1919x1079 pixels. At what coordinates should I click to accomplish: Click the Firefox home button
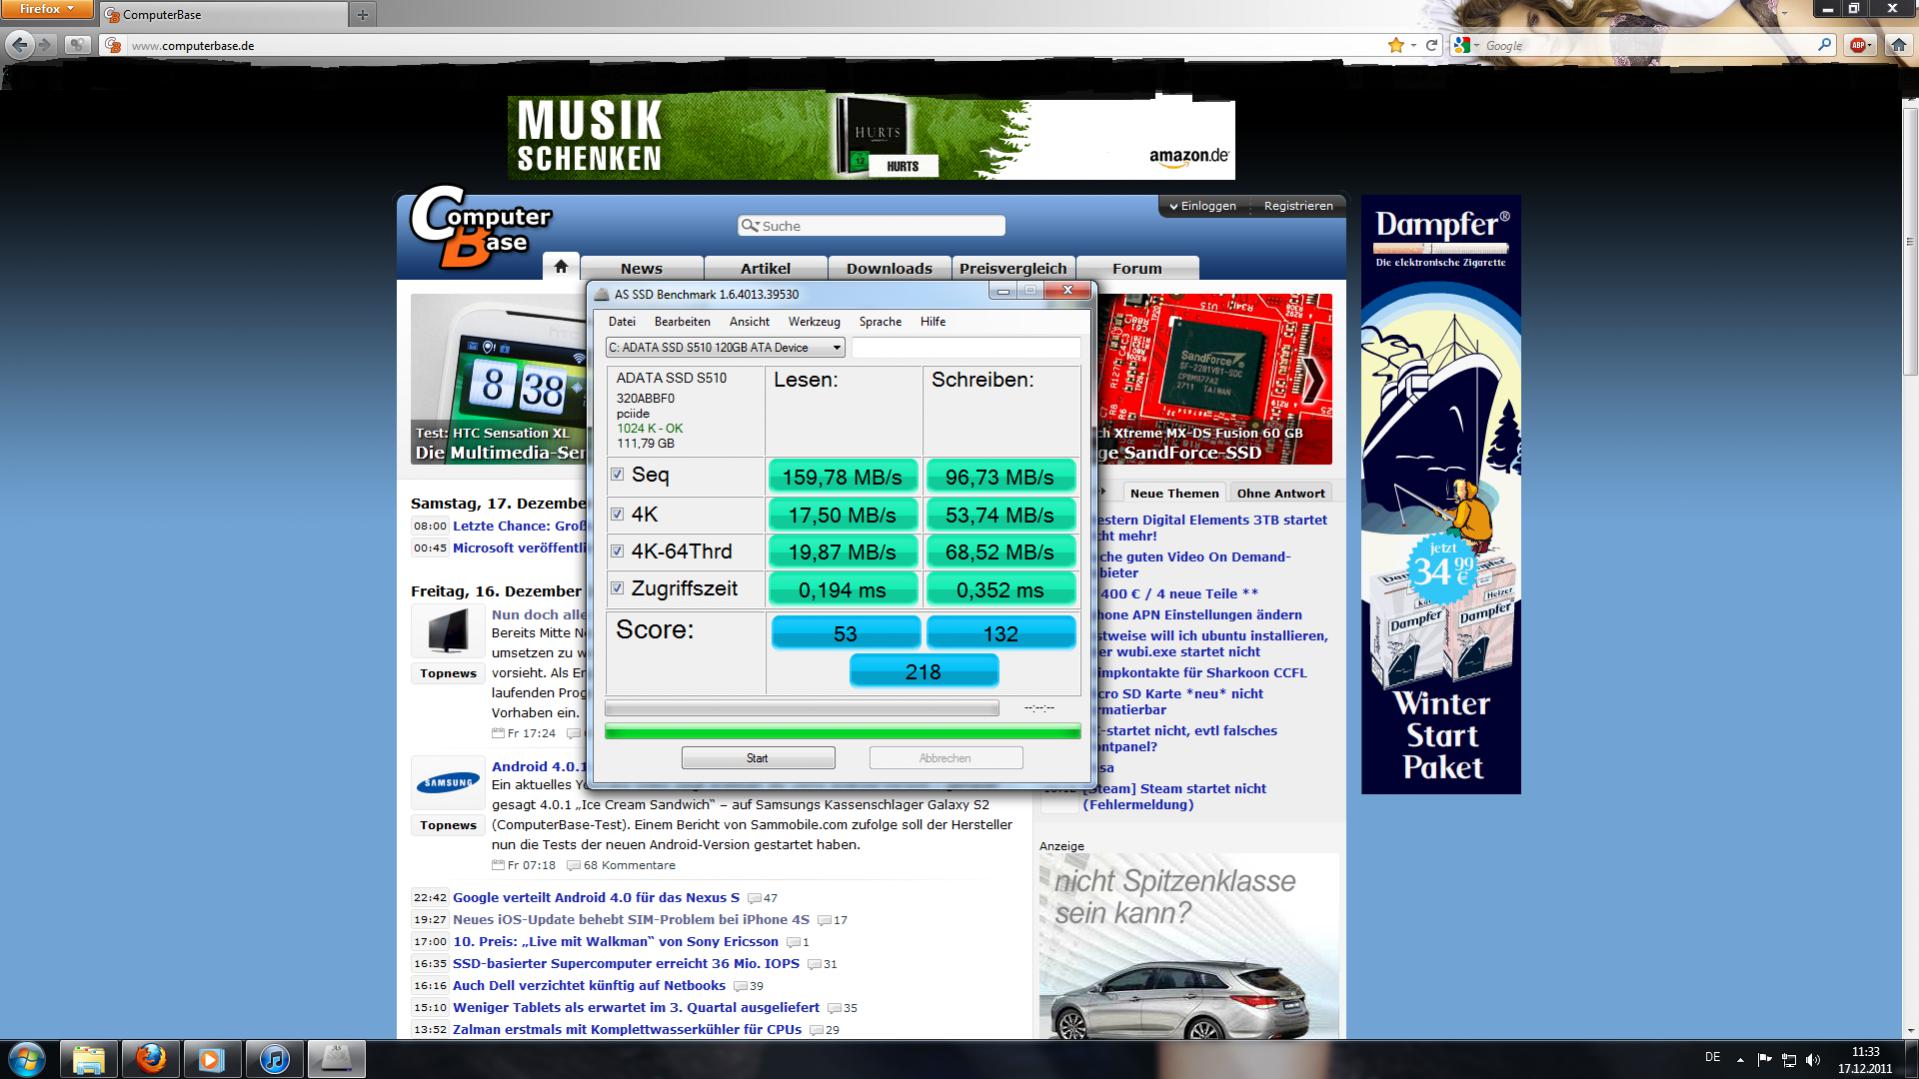click(x=1898, y=45)
